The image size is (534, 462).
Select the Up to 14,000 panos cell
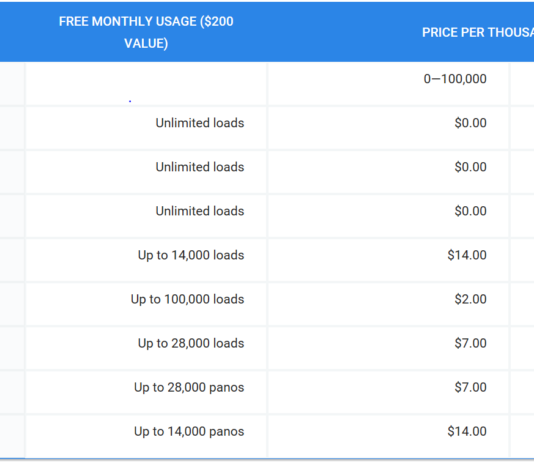(x=146, y=436)
